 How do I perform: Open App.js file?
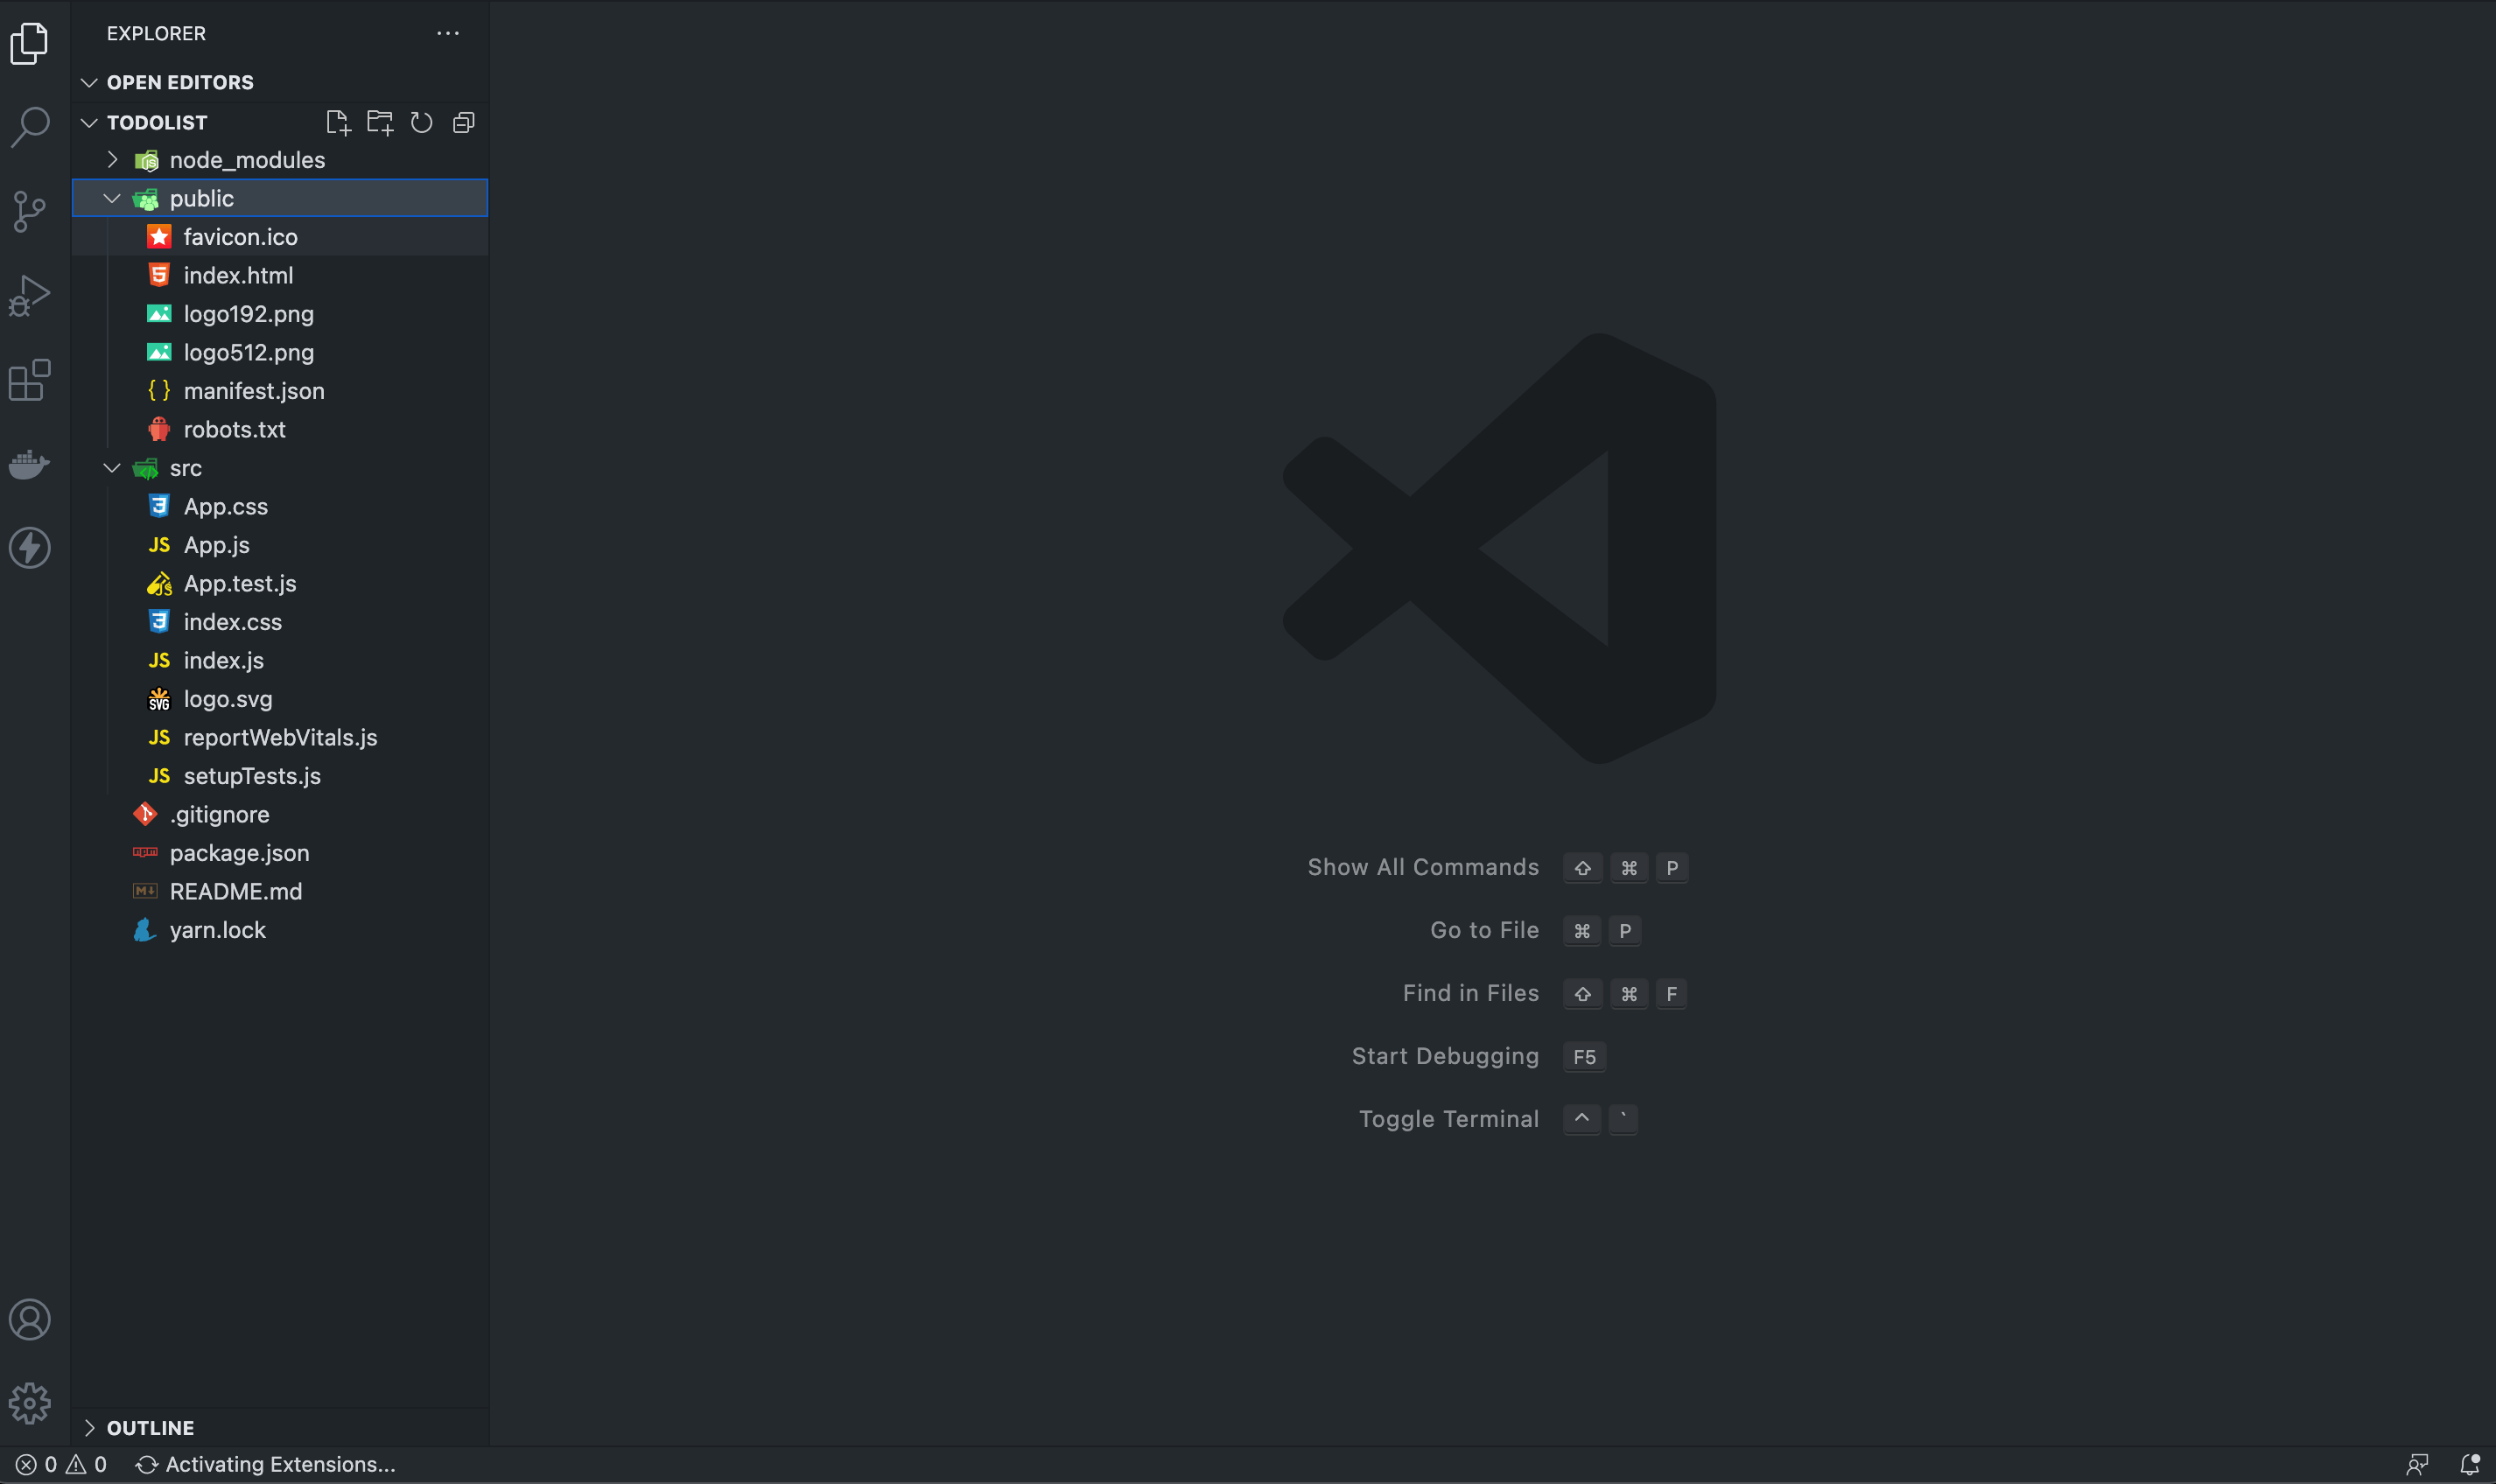(280, 545)
